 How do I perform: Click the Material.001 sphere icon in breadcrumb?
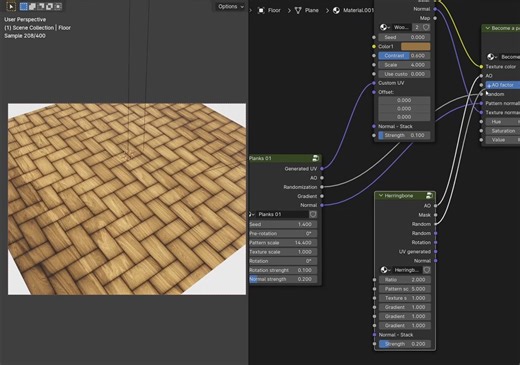336,10
